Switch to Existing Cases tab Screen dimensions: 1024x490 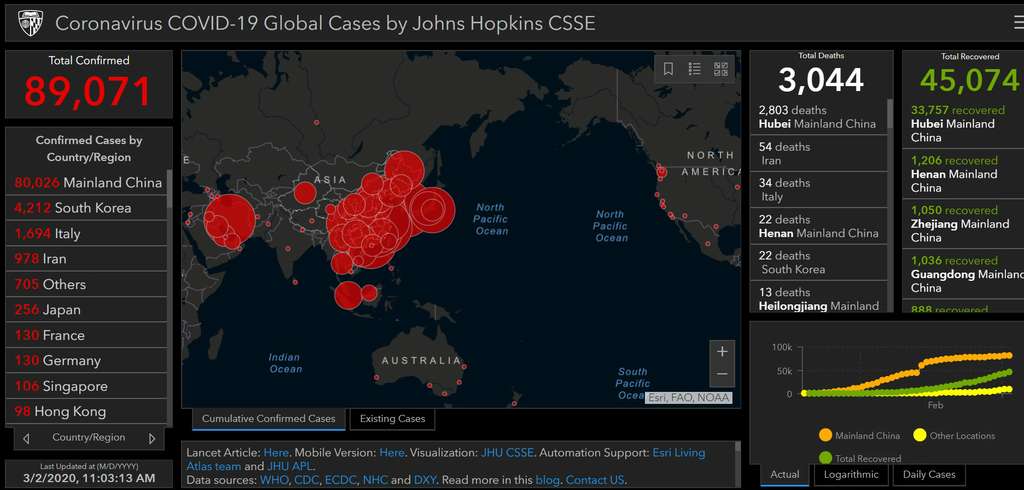click(x=392, y=419)
